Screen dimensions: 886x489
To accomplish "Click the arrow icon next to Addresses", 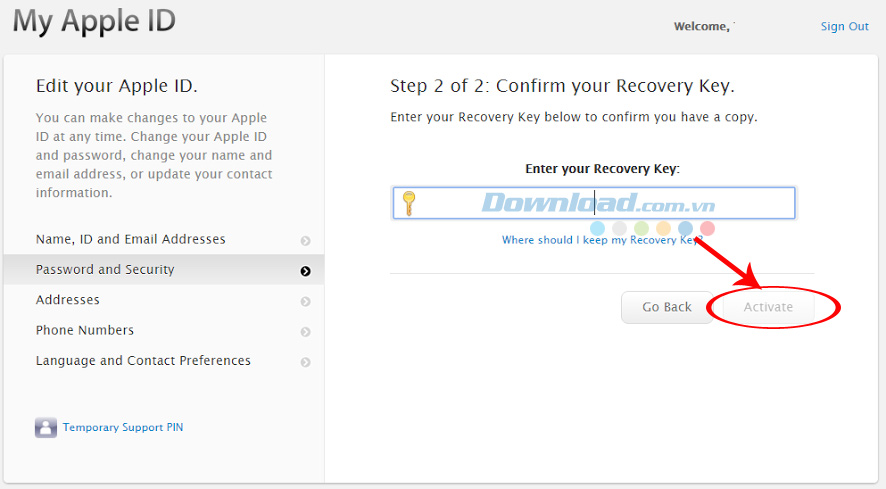I will pos(305,301).
